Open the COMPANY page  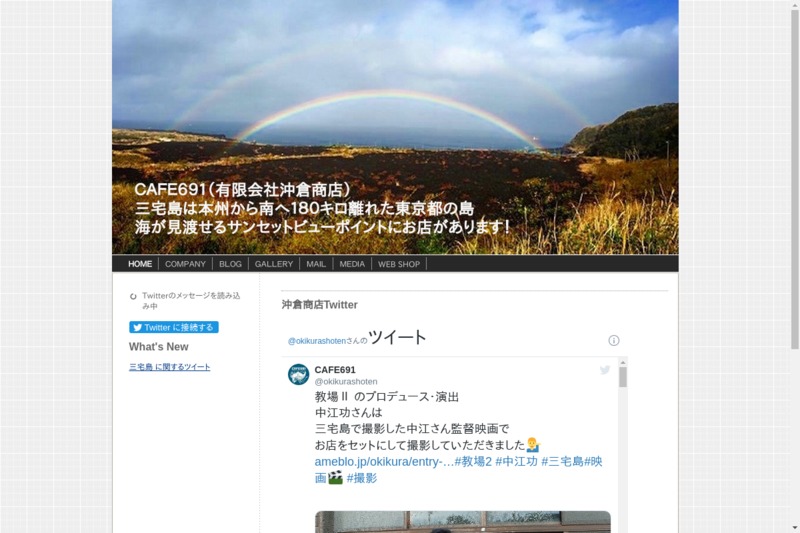click(x=185, y=264)
